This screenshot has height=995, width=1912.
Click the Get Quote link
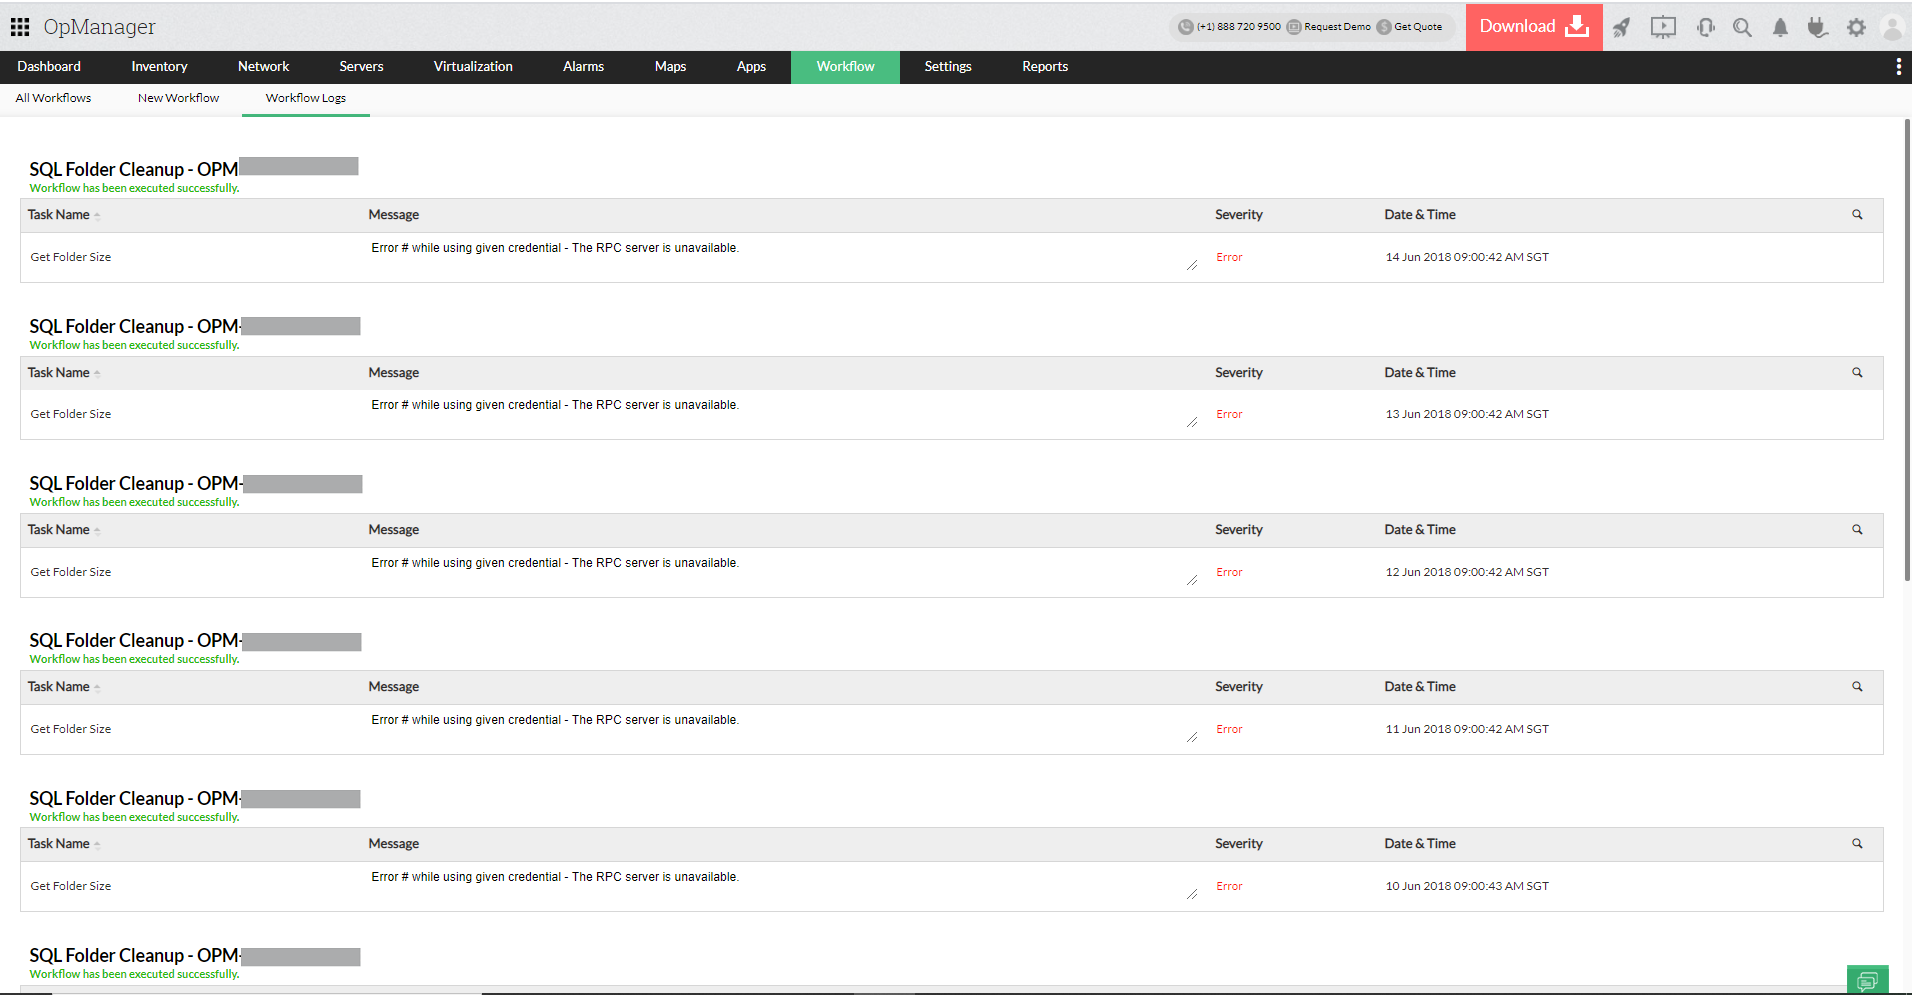(1418, 27)
